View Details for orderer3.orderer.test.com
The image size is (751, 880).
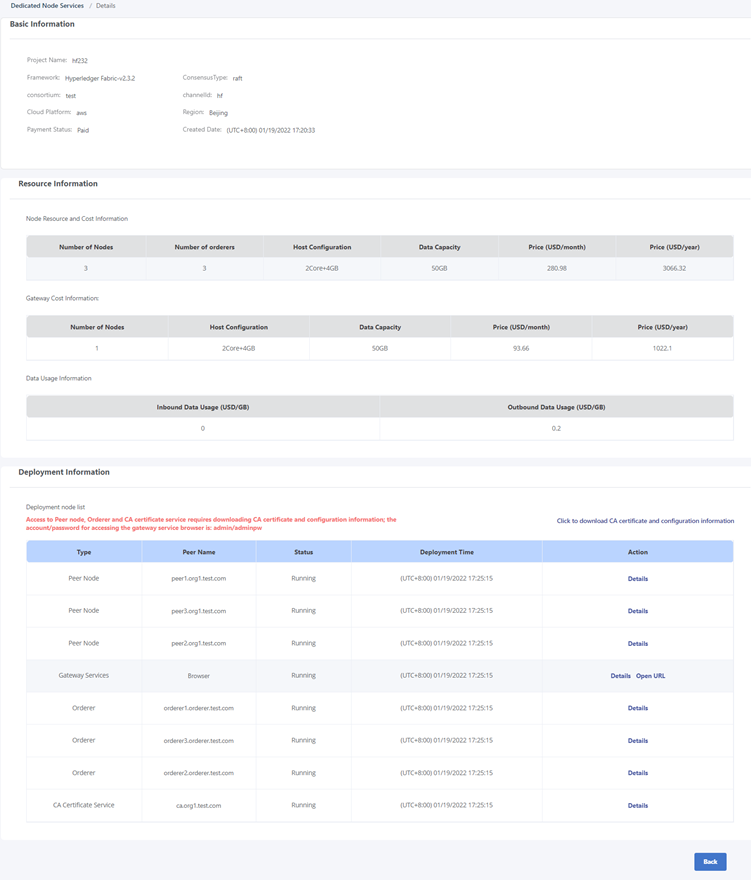(x=637, y=741)
